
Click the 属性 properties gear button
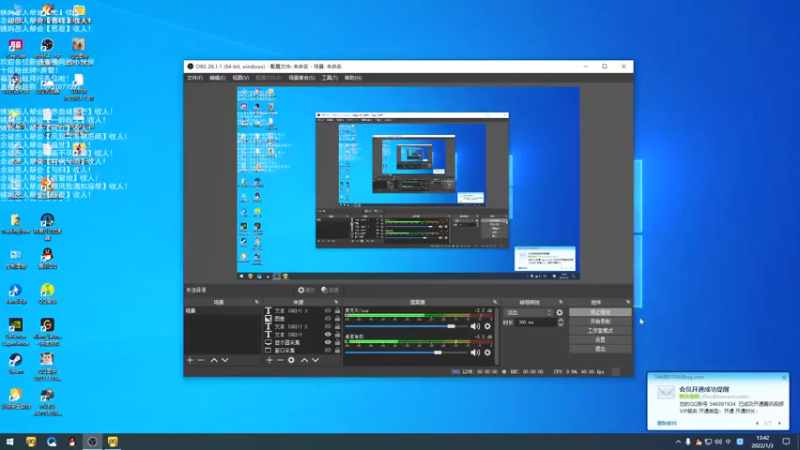tap(306, 290)
